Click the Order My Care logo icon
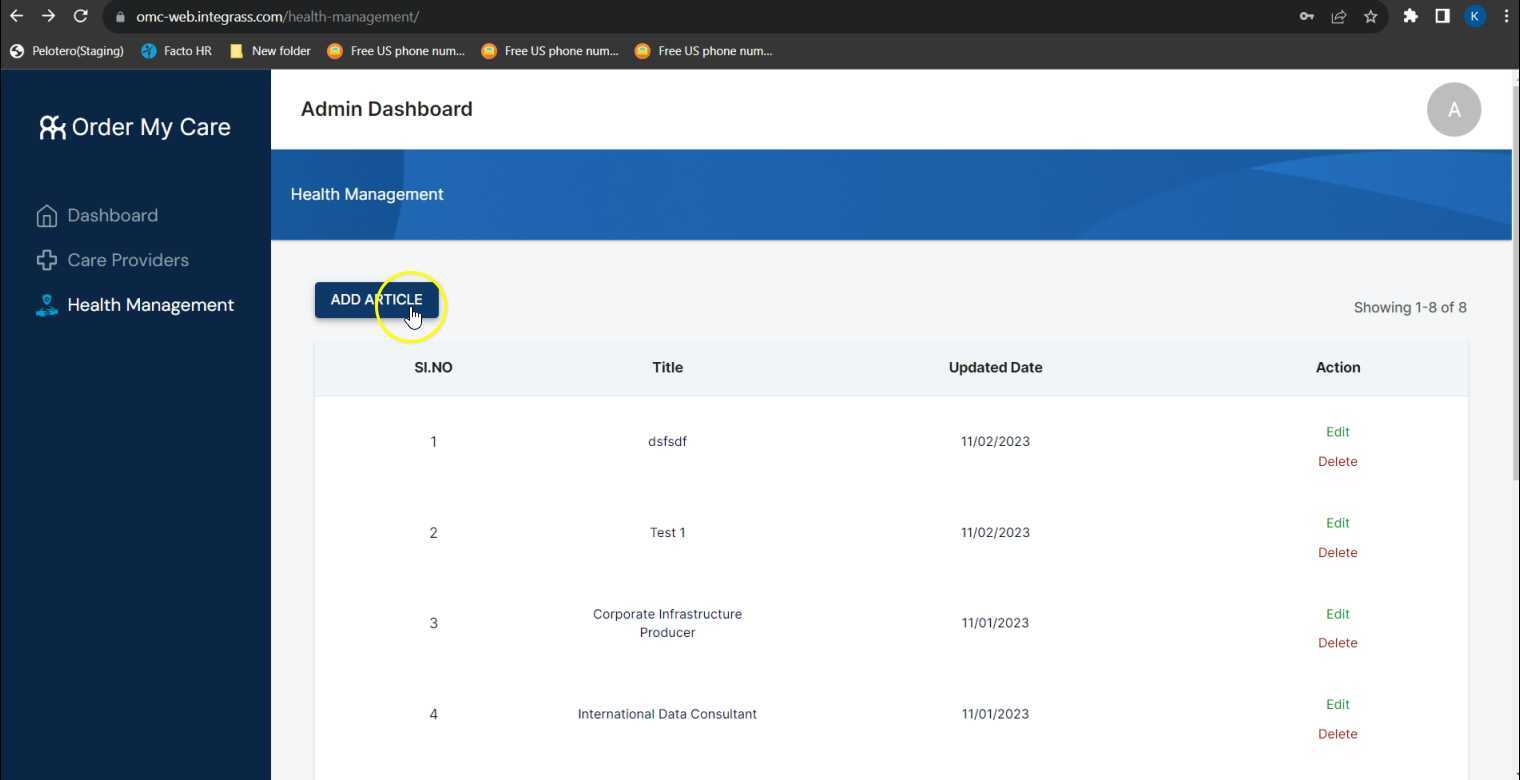Image resolution: width=1520 pixels, height=780 pixels. click(52, 127)
